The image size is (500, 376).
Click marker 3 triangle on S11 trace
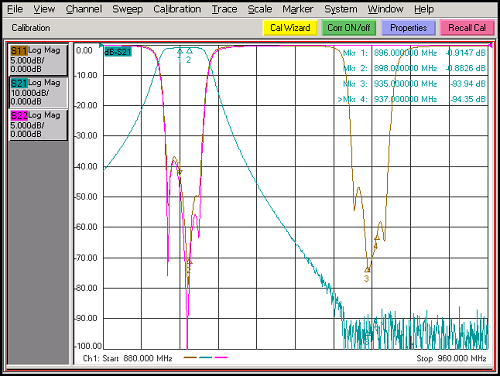click(x=367, y=269)
